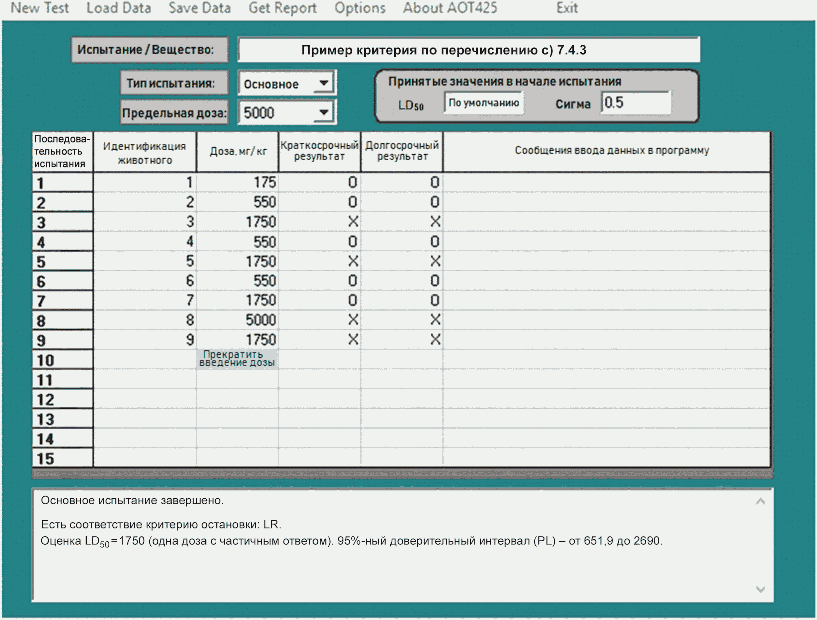Open the Options menu

point(360,8)
